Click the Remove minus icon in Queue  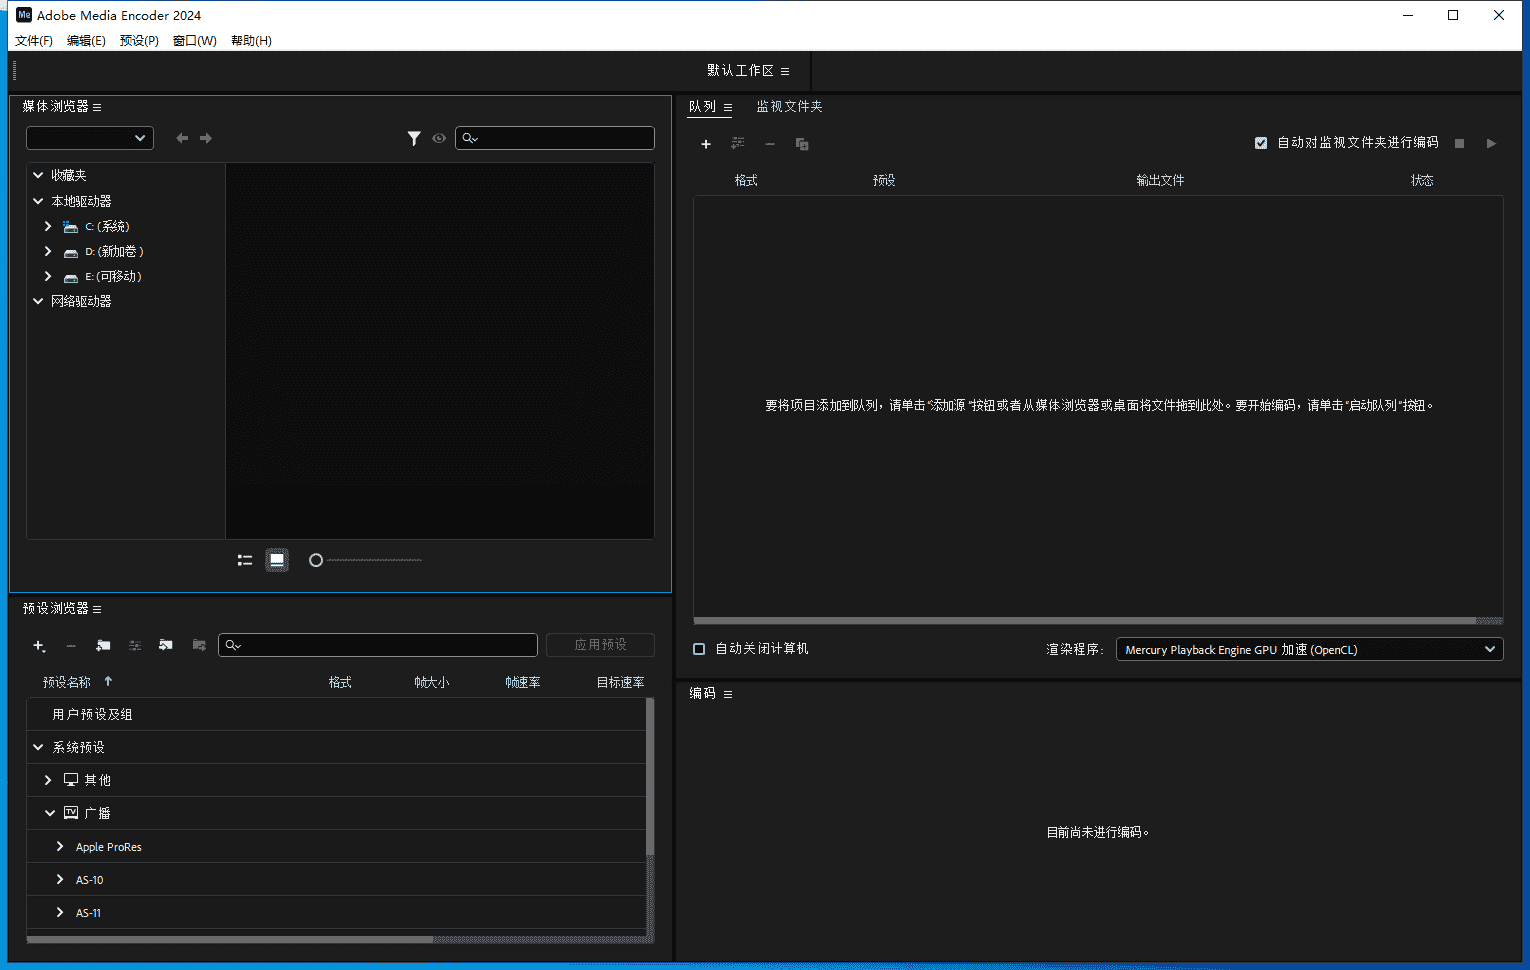(x=770, y=144)
